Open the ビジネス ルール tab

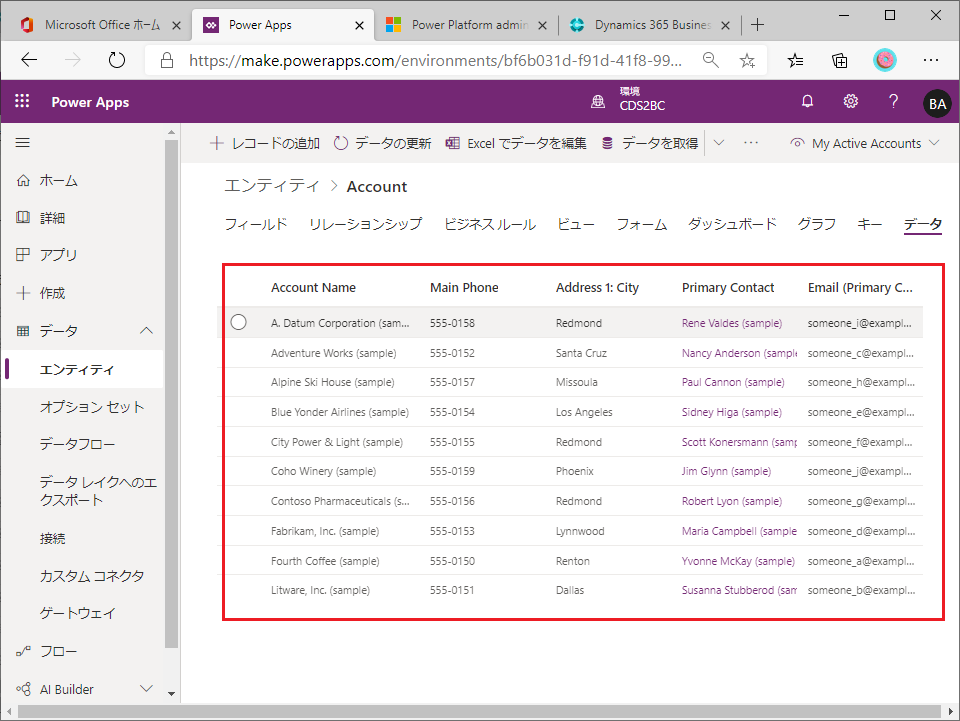coord(490,224)
